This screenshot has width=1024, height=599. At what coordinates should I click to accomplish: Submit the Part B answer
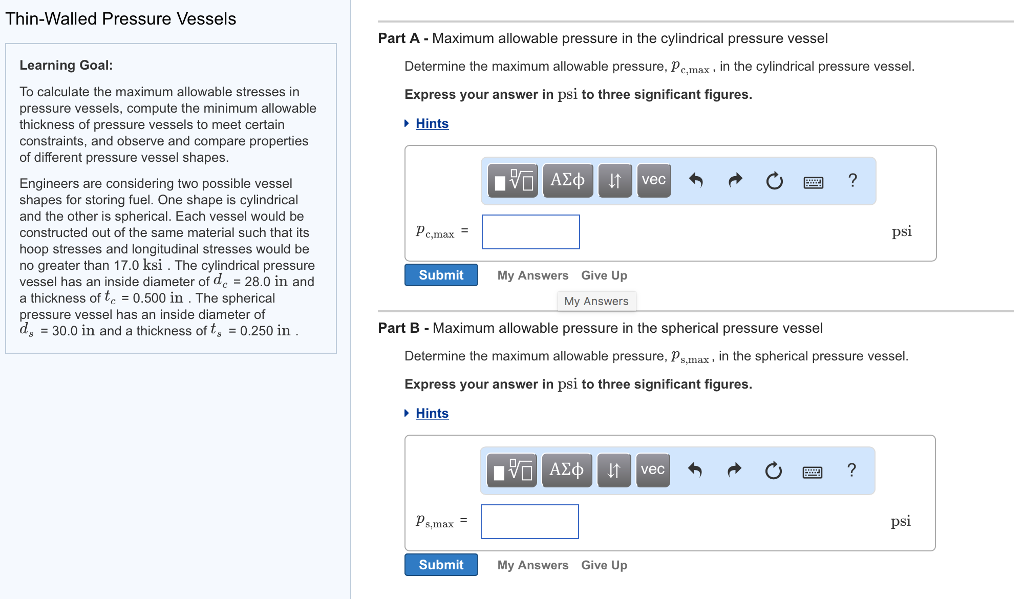tap(441, 565)
